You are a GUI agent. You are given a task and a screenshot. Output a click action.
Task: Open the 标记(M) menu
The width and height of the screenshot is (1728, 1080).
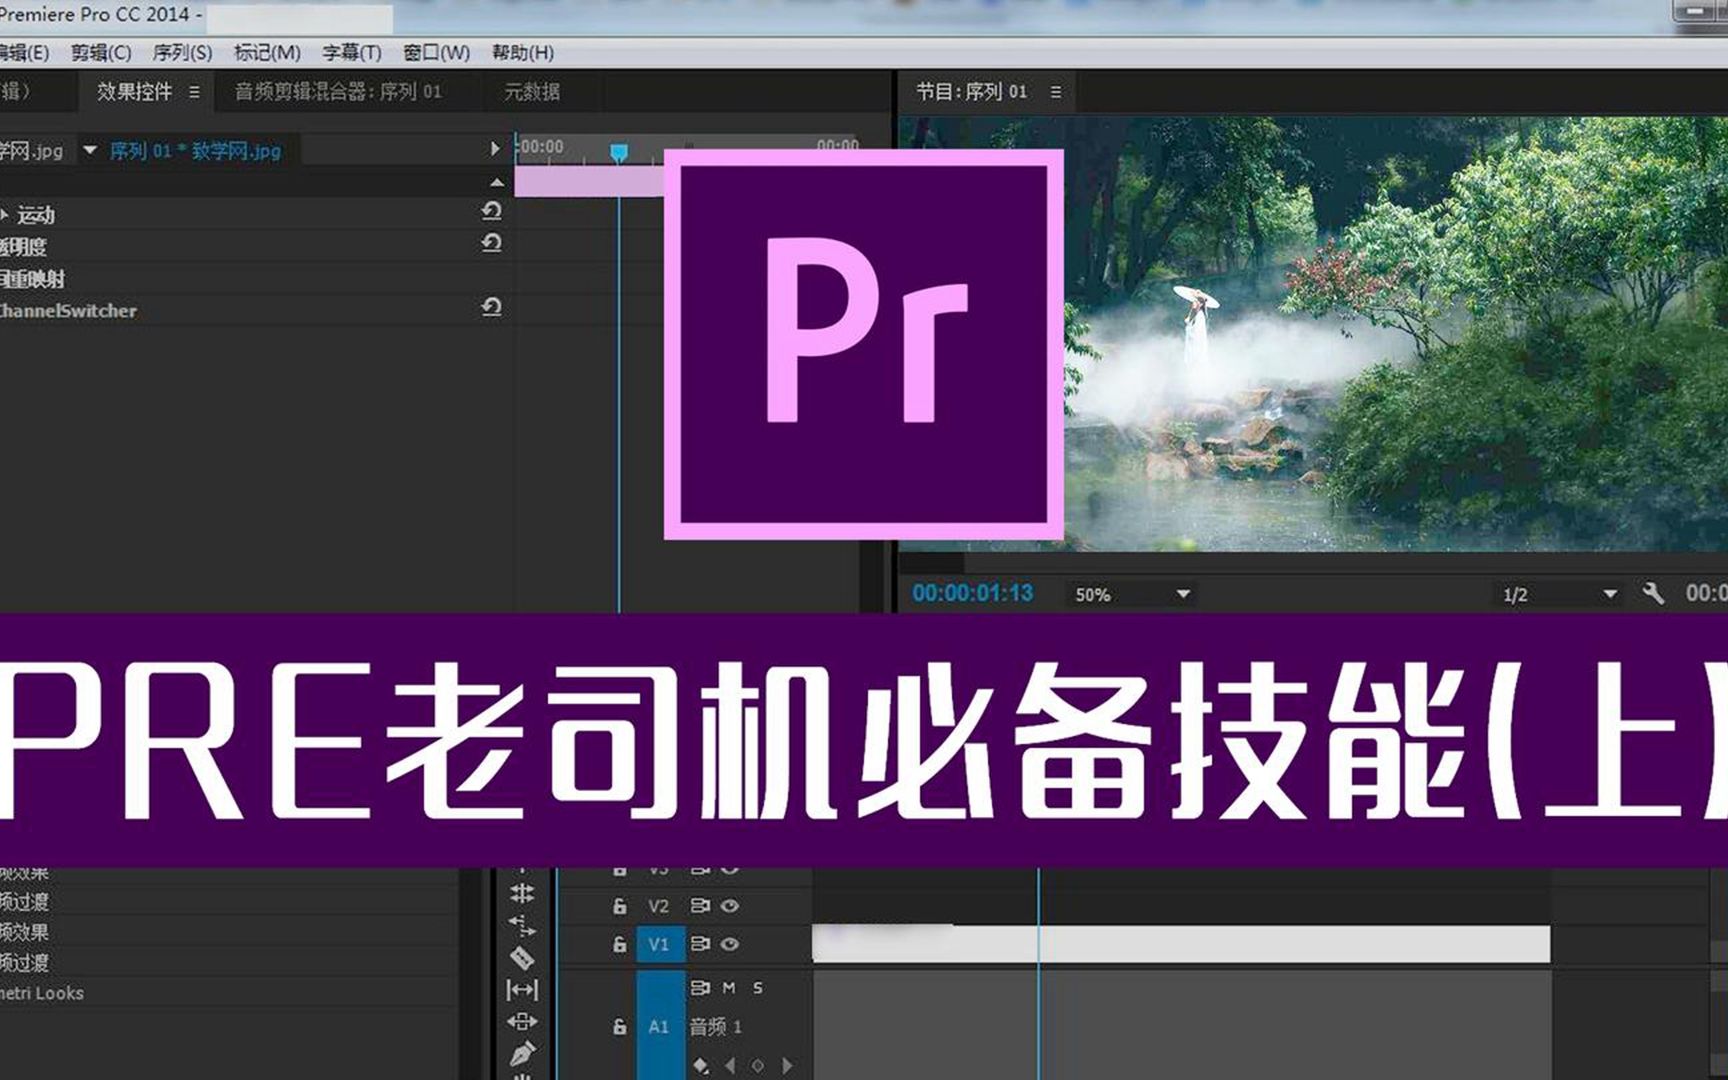tap(267, 52)
